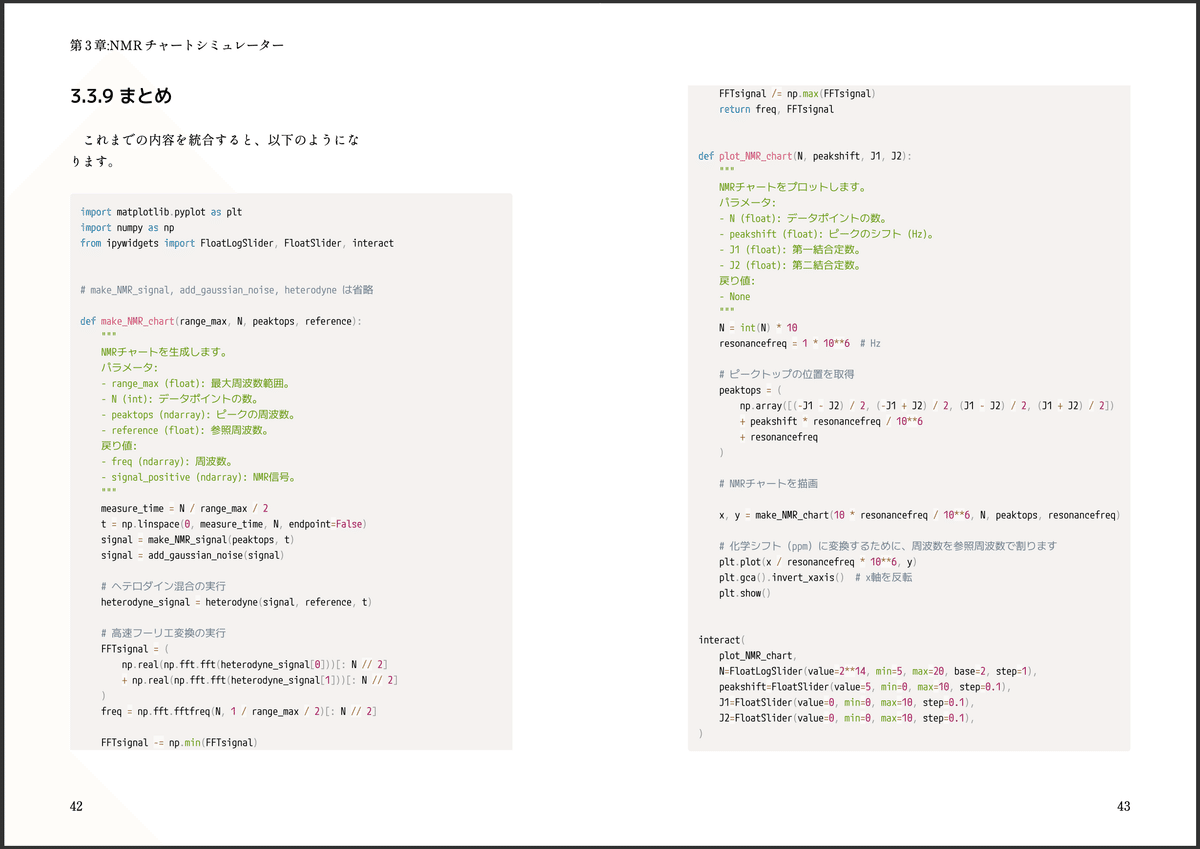The image size is (1200, 849).
Task: Click the section heading '3.3.9 まとめ'
Action: (x=121, y=97)
